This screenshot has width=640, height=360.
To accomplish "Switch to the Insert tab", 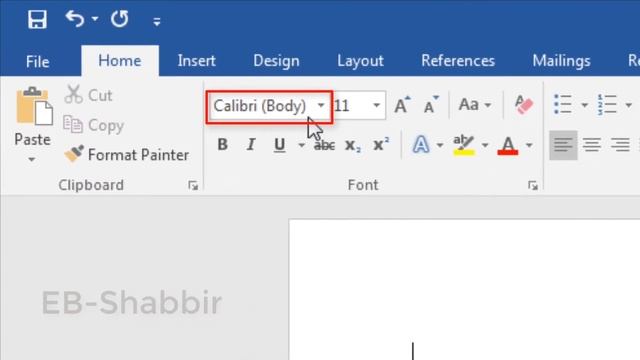I will coord(196,61).
